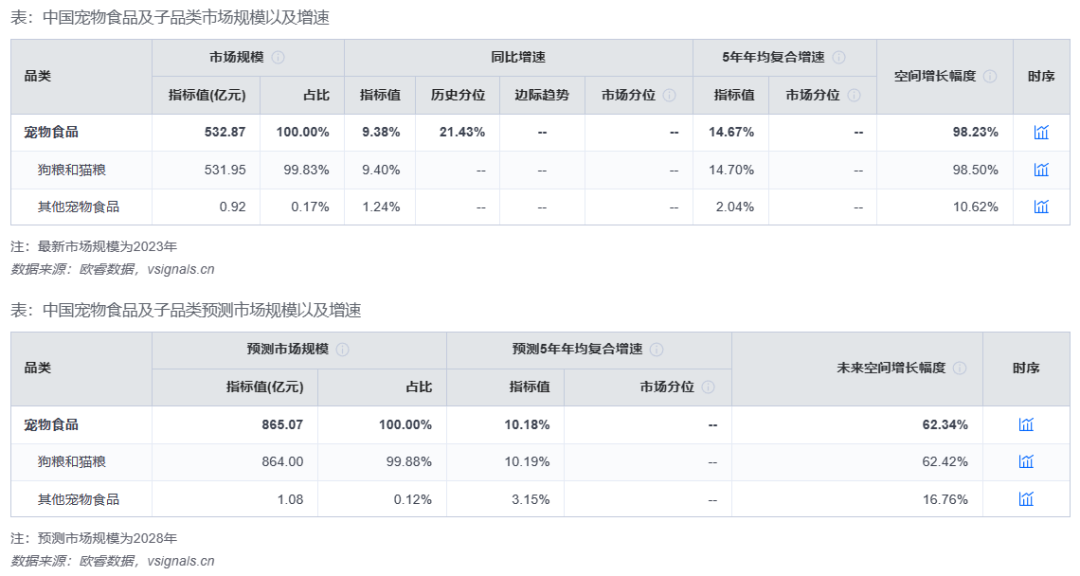Click the 品类 header in the first table

point(38,76)
